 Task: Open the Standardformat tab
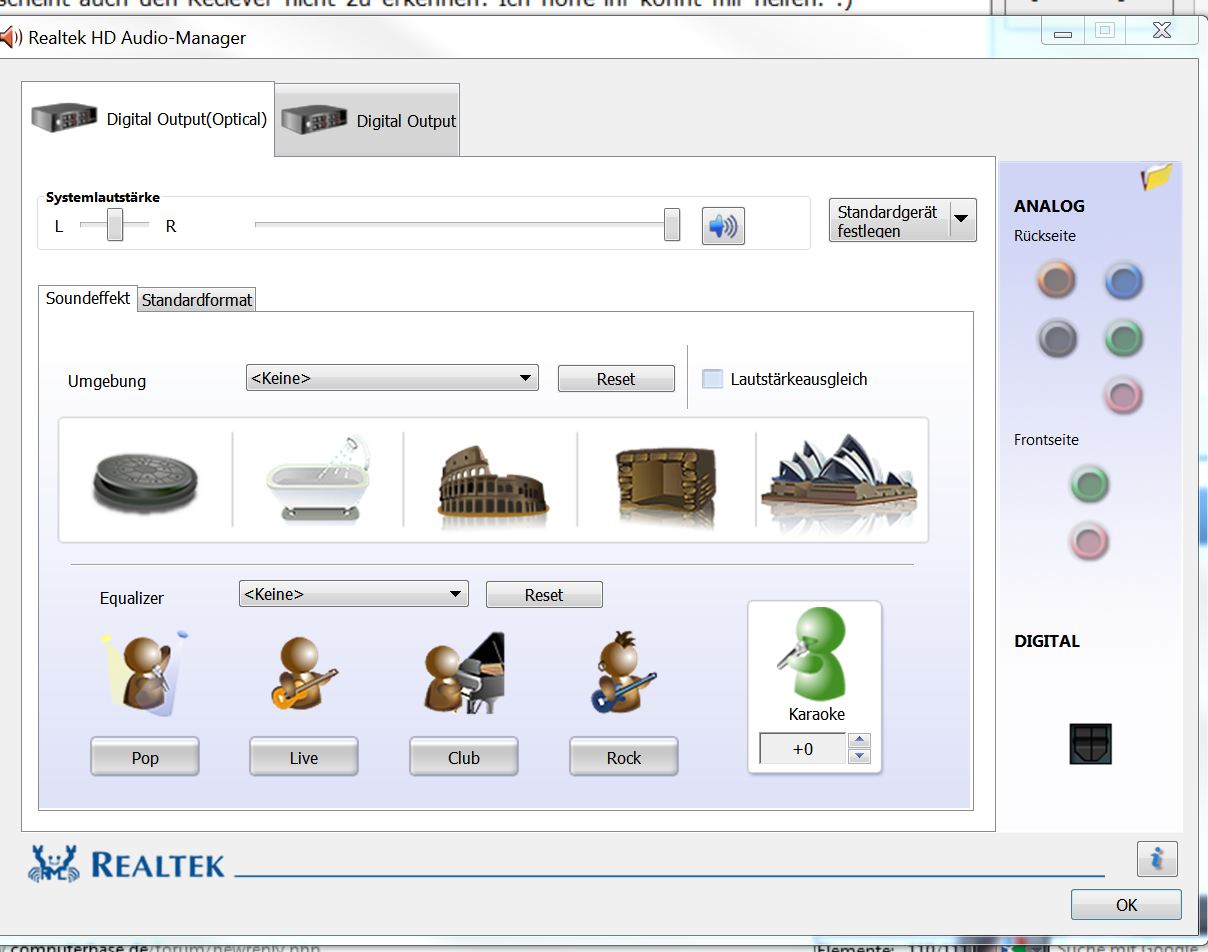pos(197,299)
